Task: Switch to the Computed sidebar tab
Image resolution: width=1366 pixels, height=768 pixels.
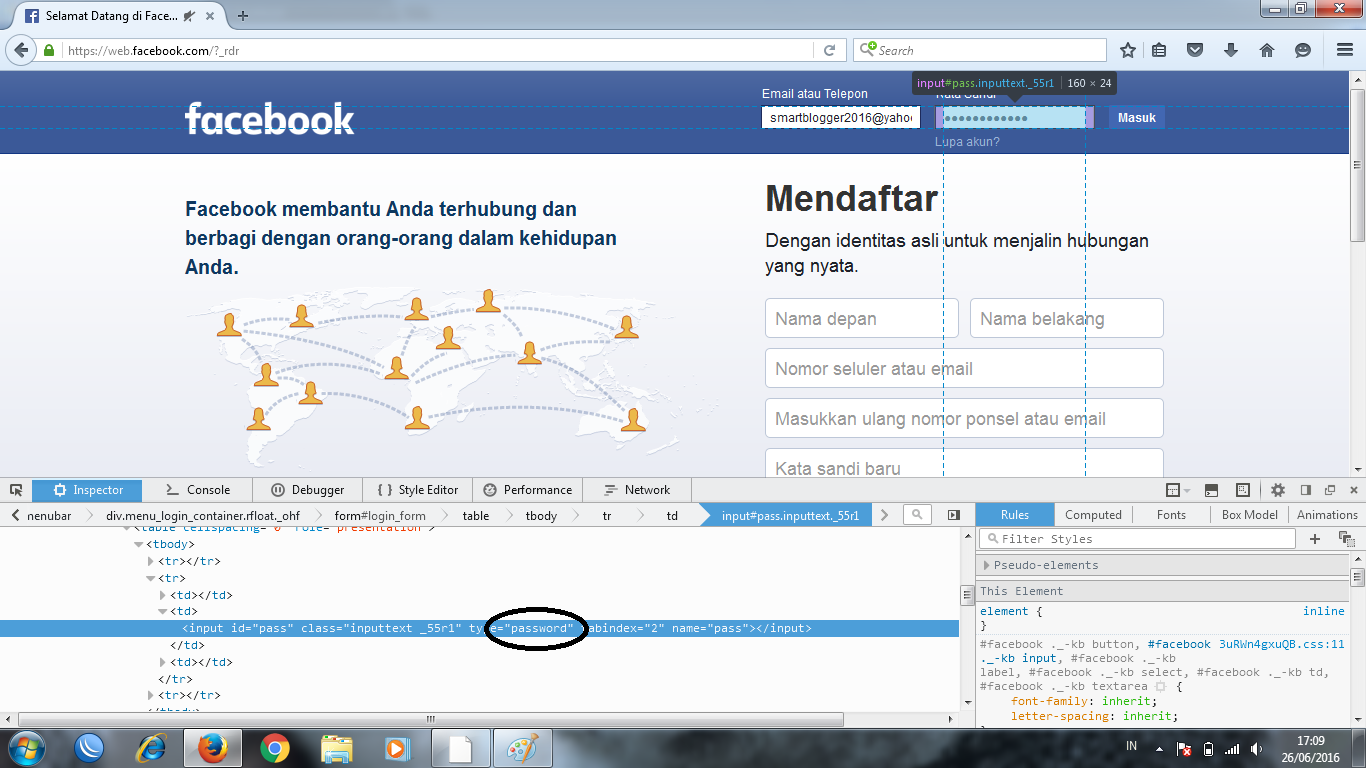Action: pyautogui.click(x=1093, y=515)
